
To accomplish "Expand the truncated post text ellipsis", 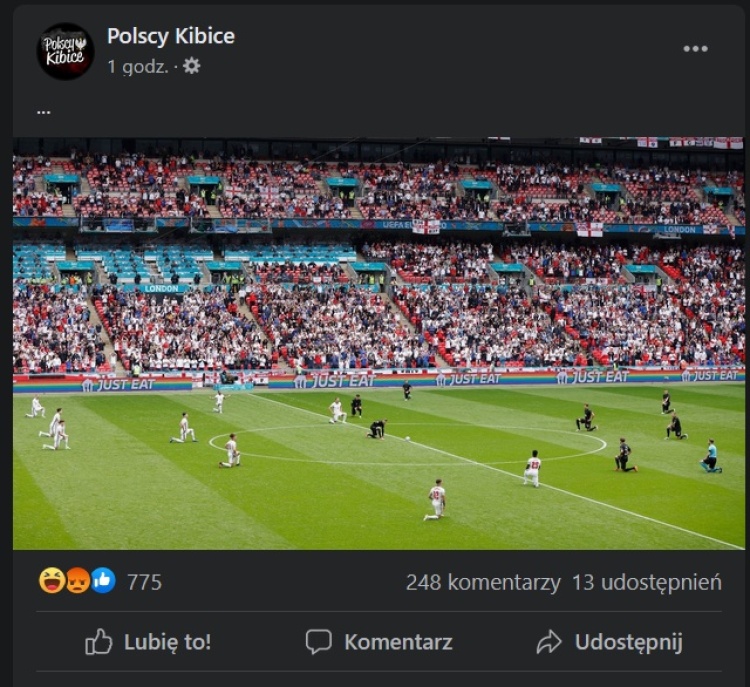I will click(x=44, y=112).
